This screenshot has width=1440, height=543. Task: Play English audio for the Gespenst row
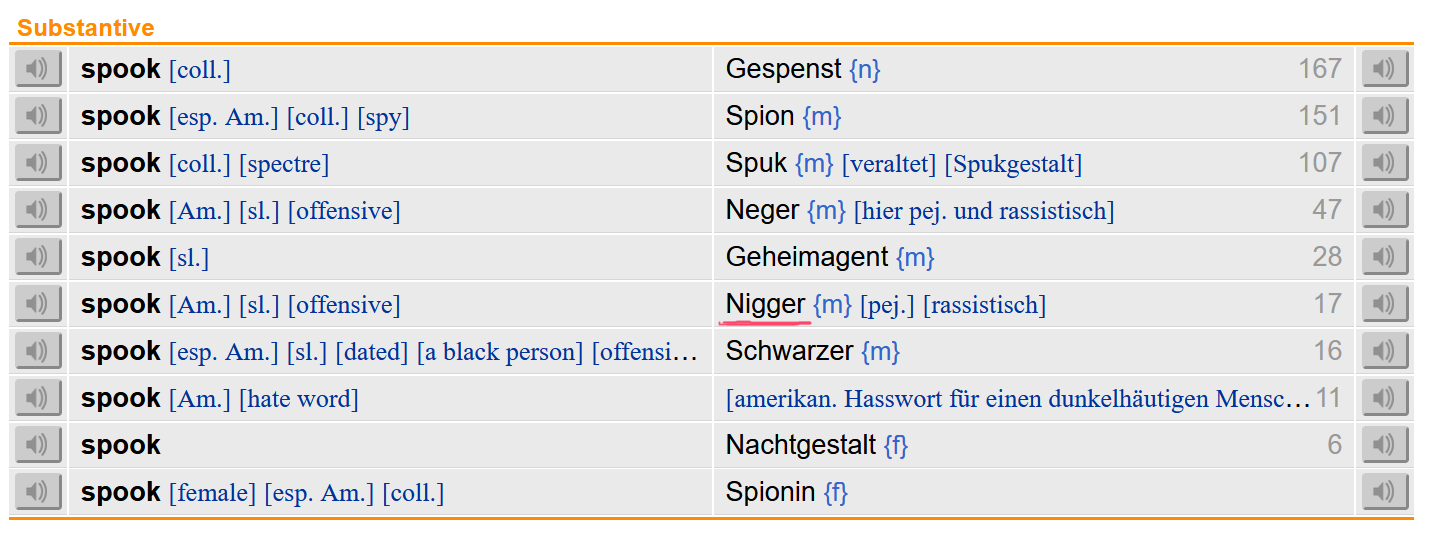38,69
